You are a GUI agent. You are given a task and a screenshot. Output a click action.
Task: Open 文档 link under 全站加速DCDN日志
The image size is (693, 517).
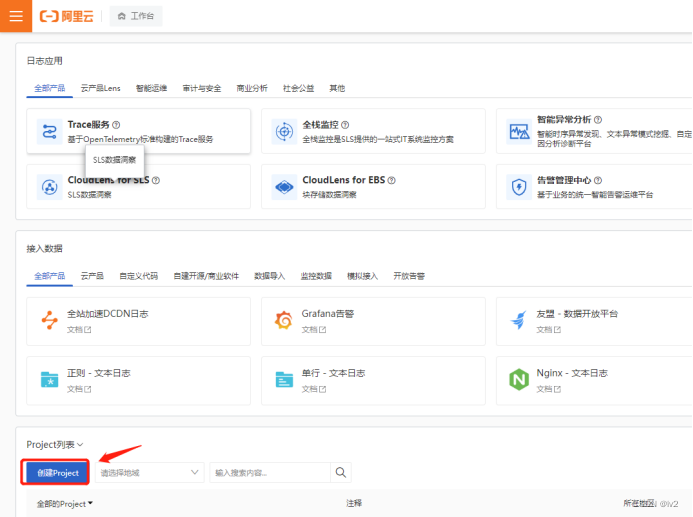(x=79, y=330)
